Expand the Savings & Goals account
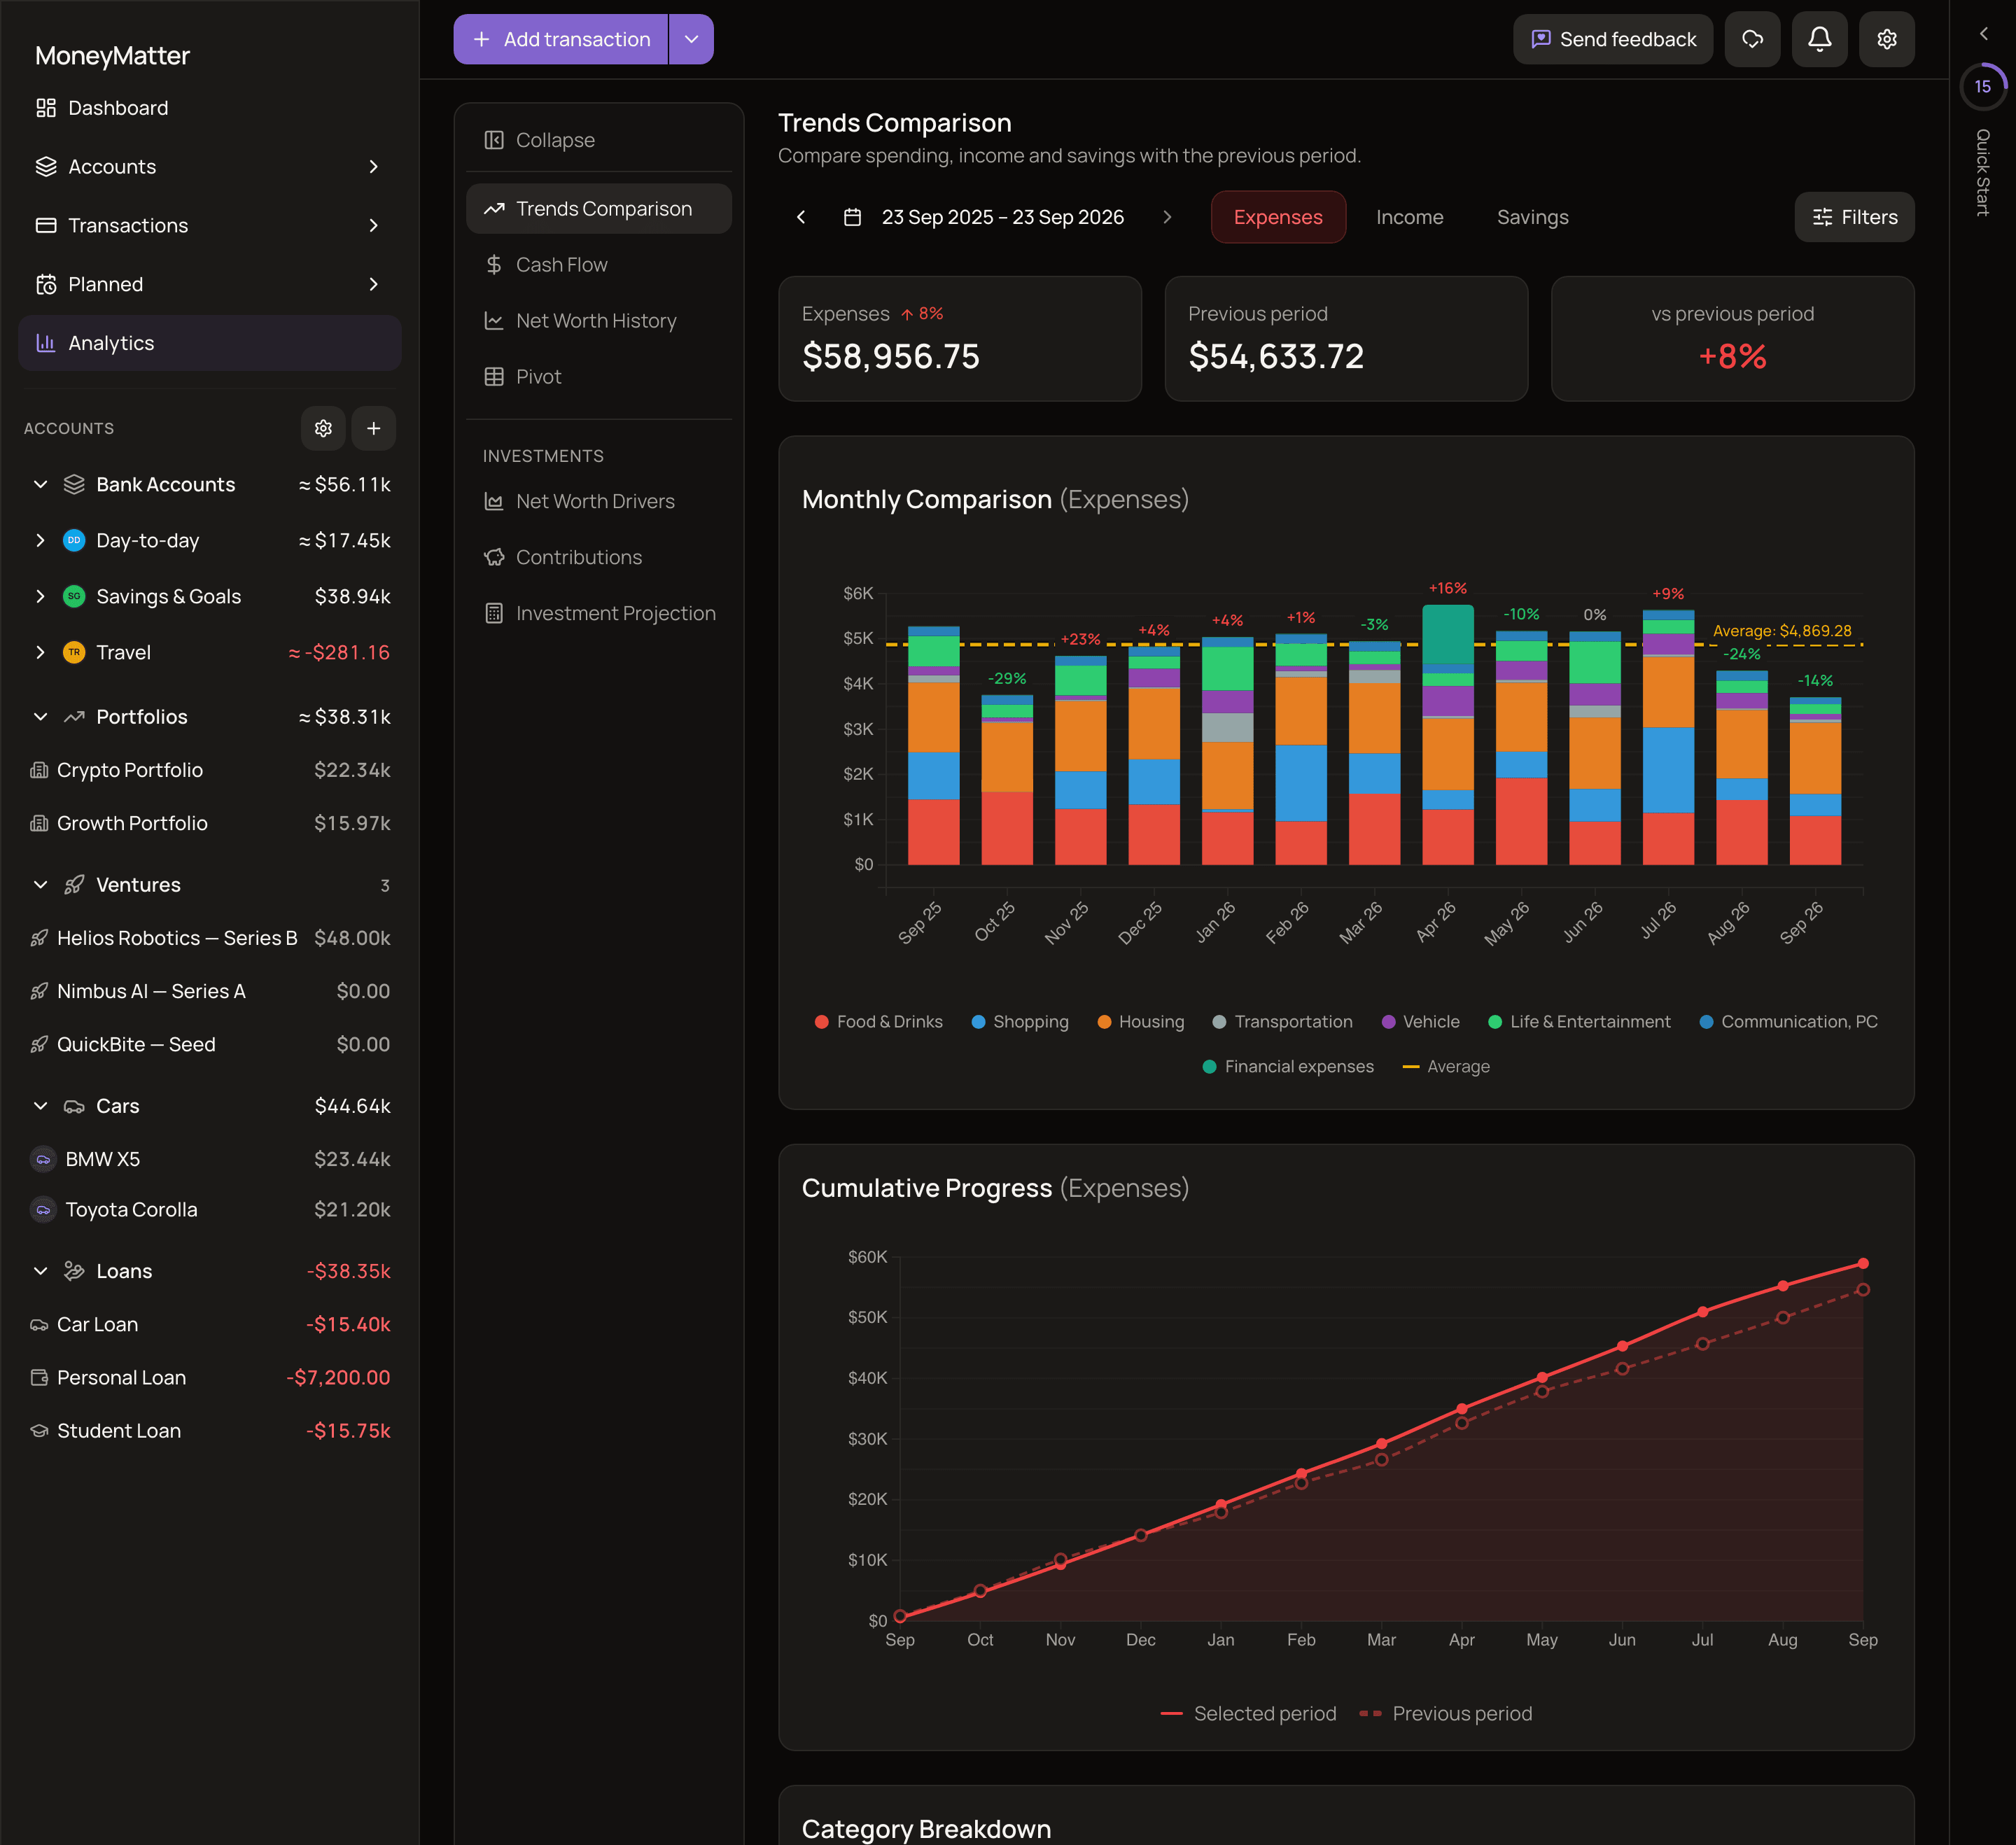The width and height of the screenshot is (2016, 1845). [x=40, y=596]
